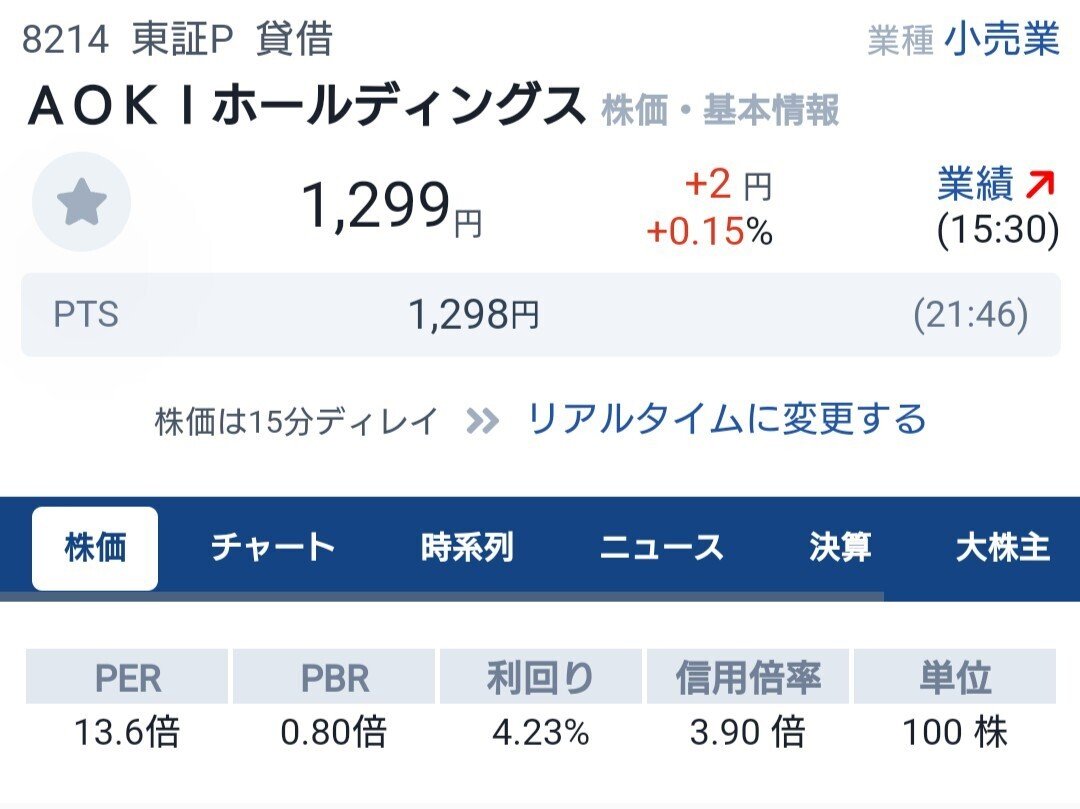Click the PER header cell

click(x=127, y=678)
